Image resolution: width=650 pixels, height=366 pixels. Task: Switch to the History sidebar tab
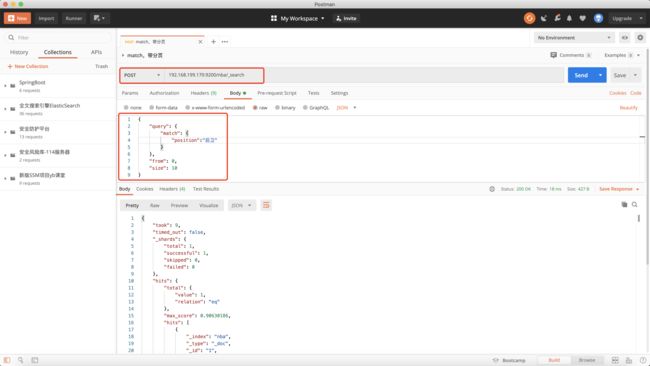tap(19, 52)
